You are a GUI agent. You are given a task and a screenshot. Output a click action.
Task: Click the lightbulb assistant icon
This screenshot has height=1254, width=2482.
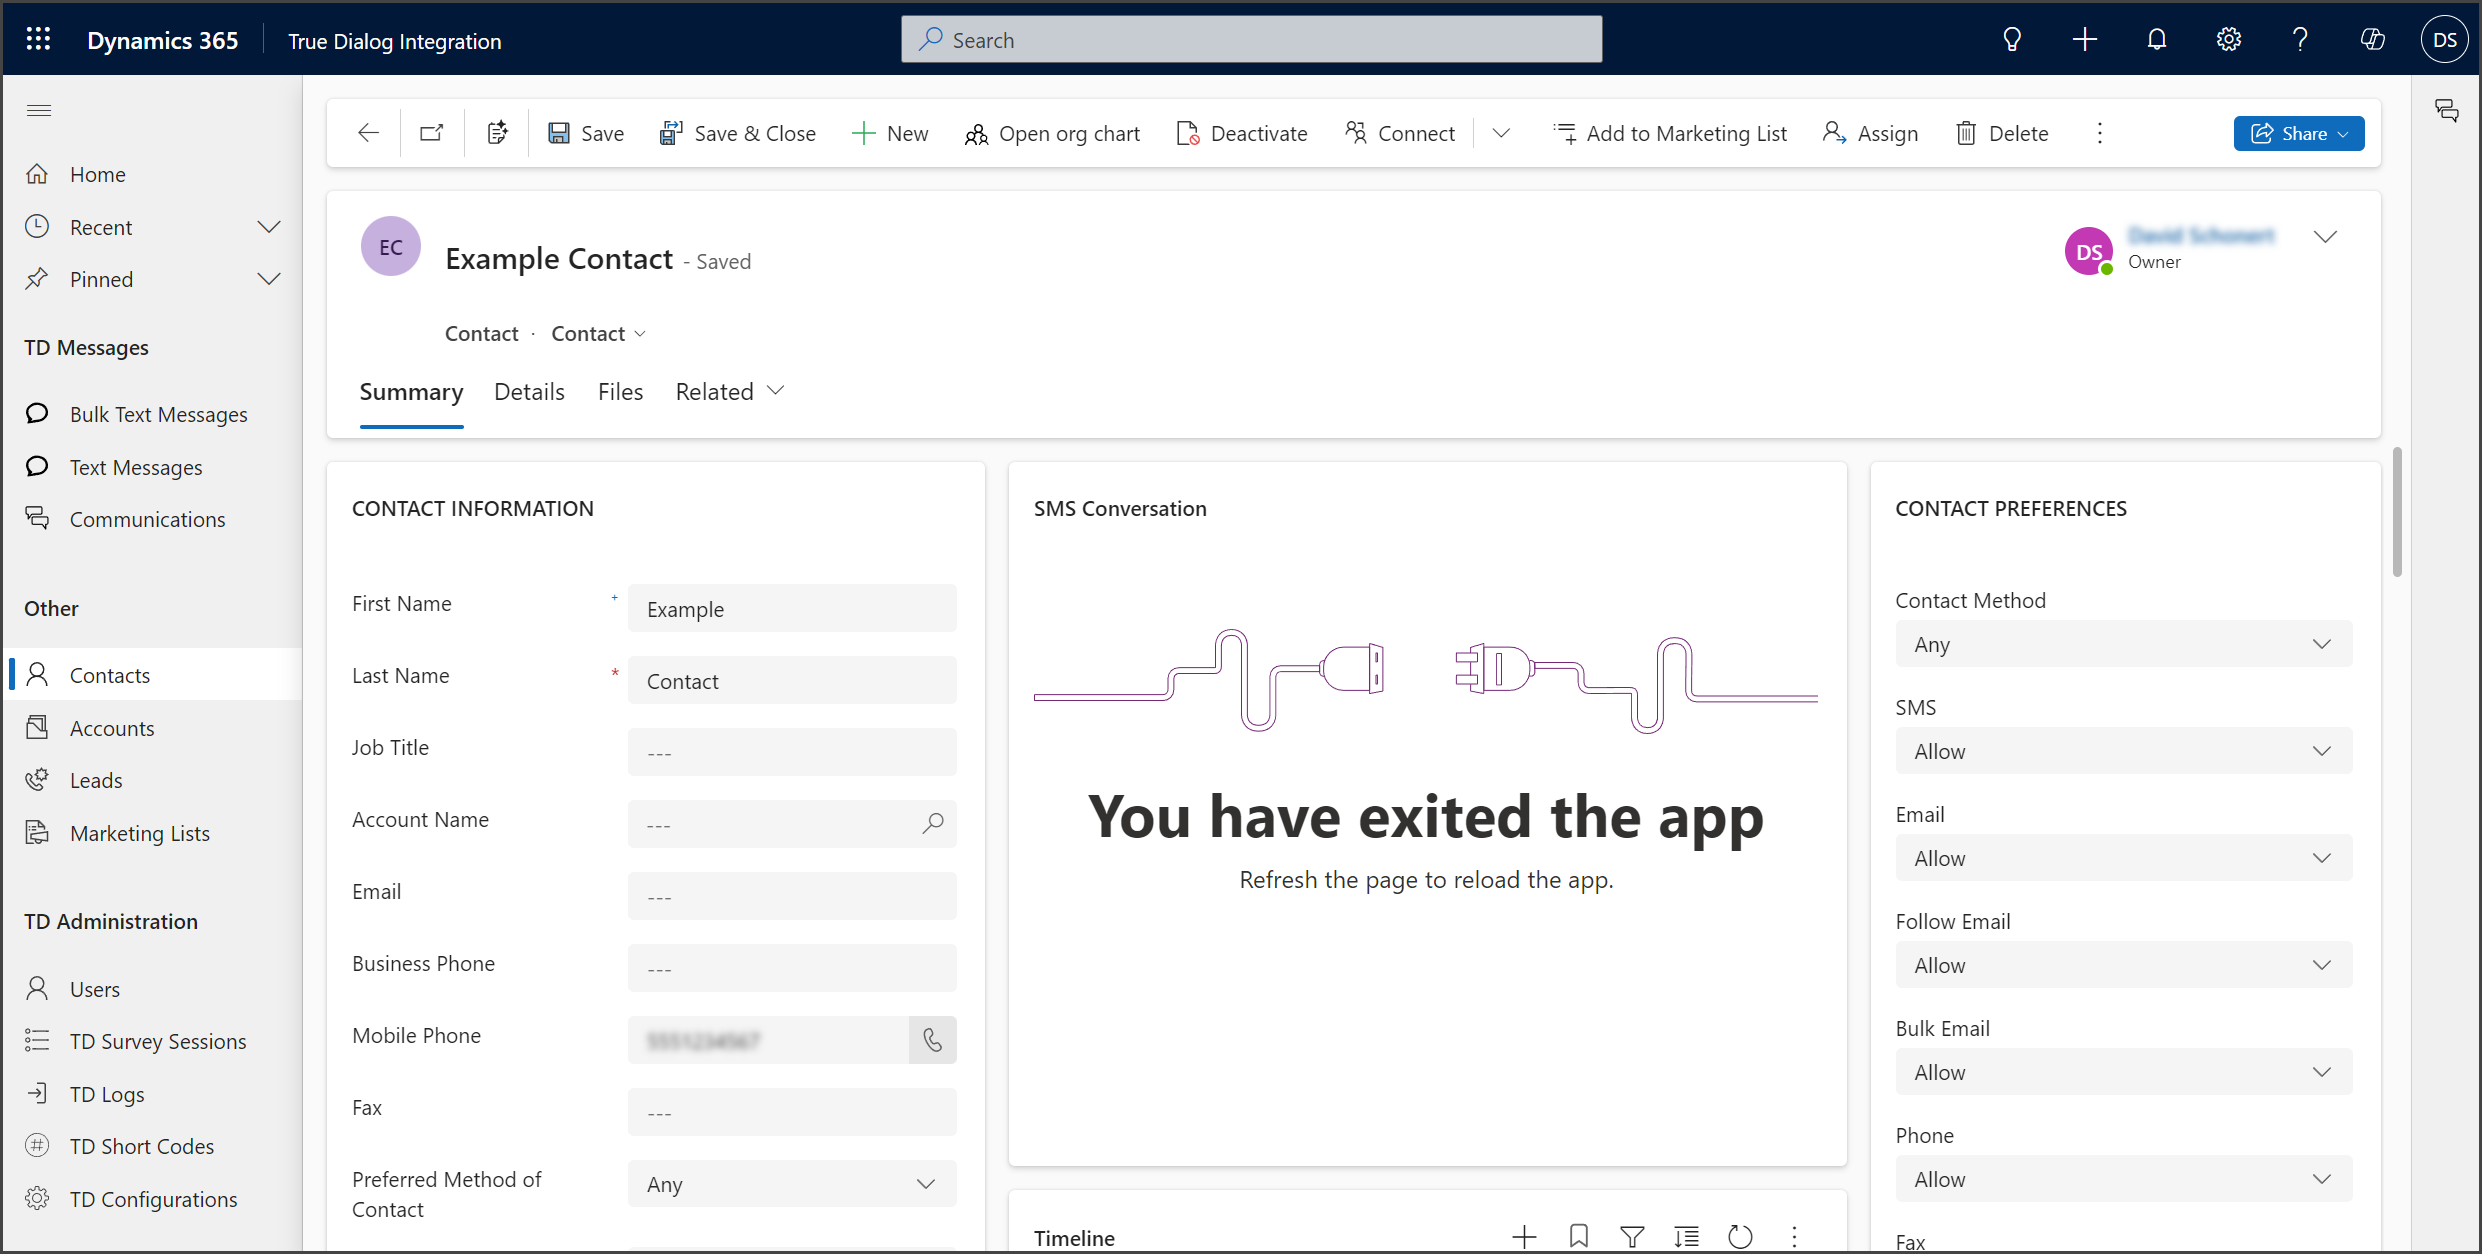(2012, 39)
